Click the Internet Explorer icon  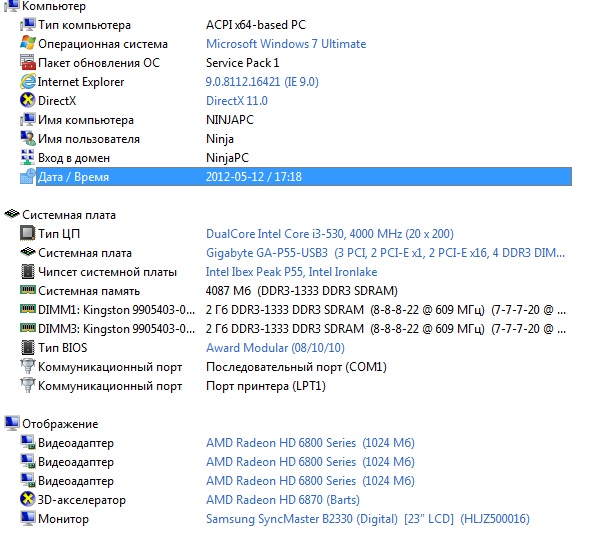[28, 81]
